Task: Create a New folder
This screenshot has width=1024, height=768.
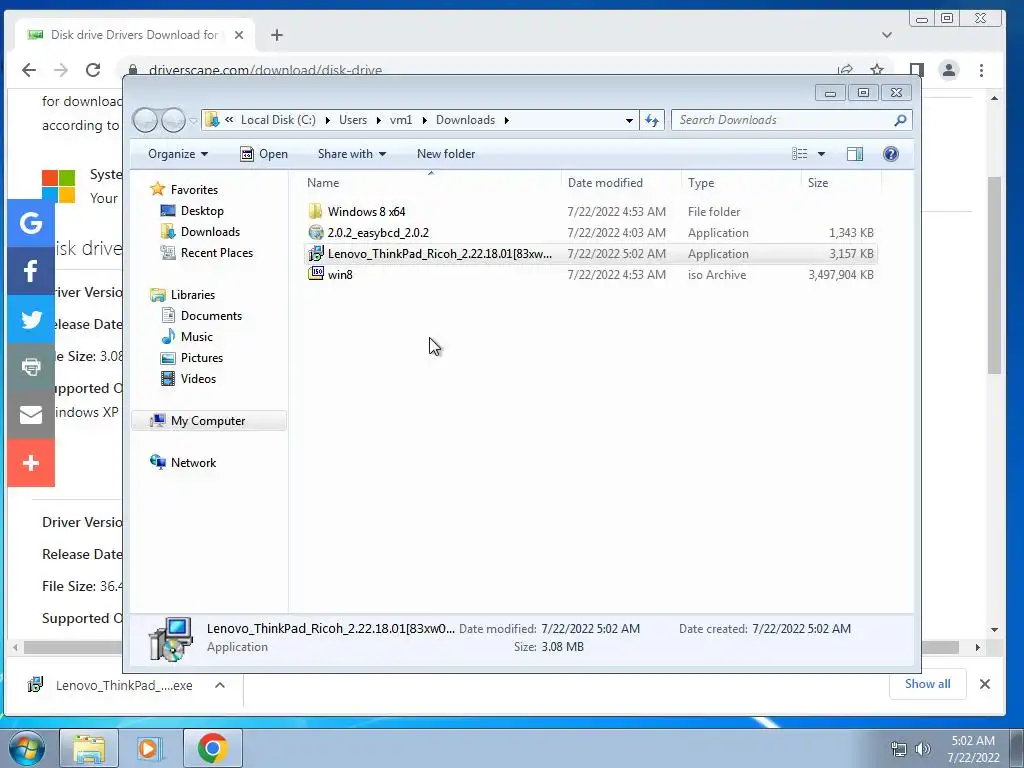Action: [x=446, y=154]
